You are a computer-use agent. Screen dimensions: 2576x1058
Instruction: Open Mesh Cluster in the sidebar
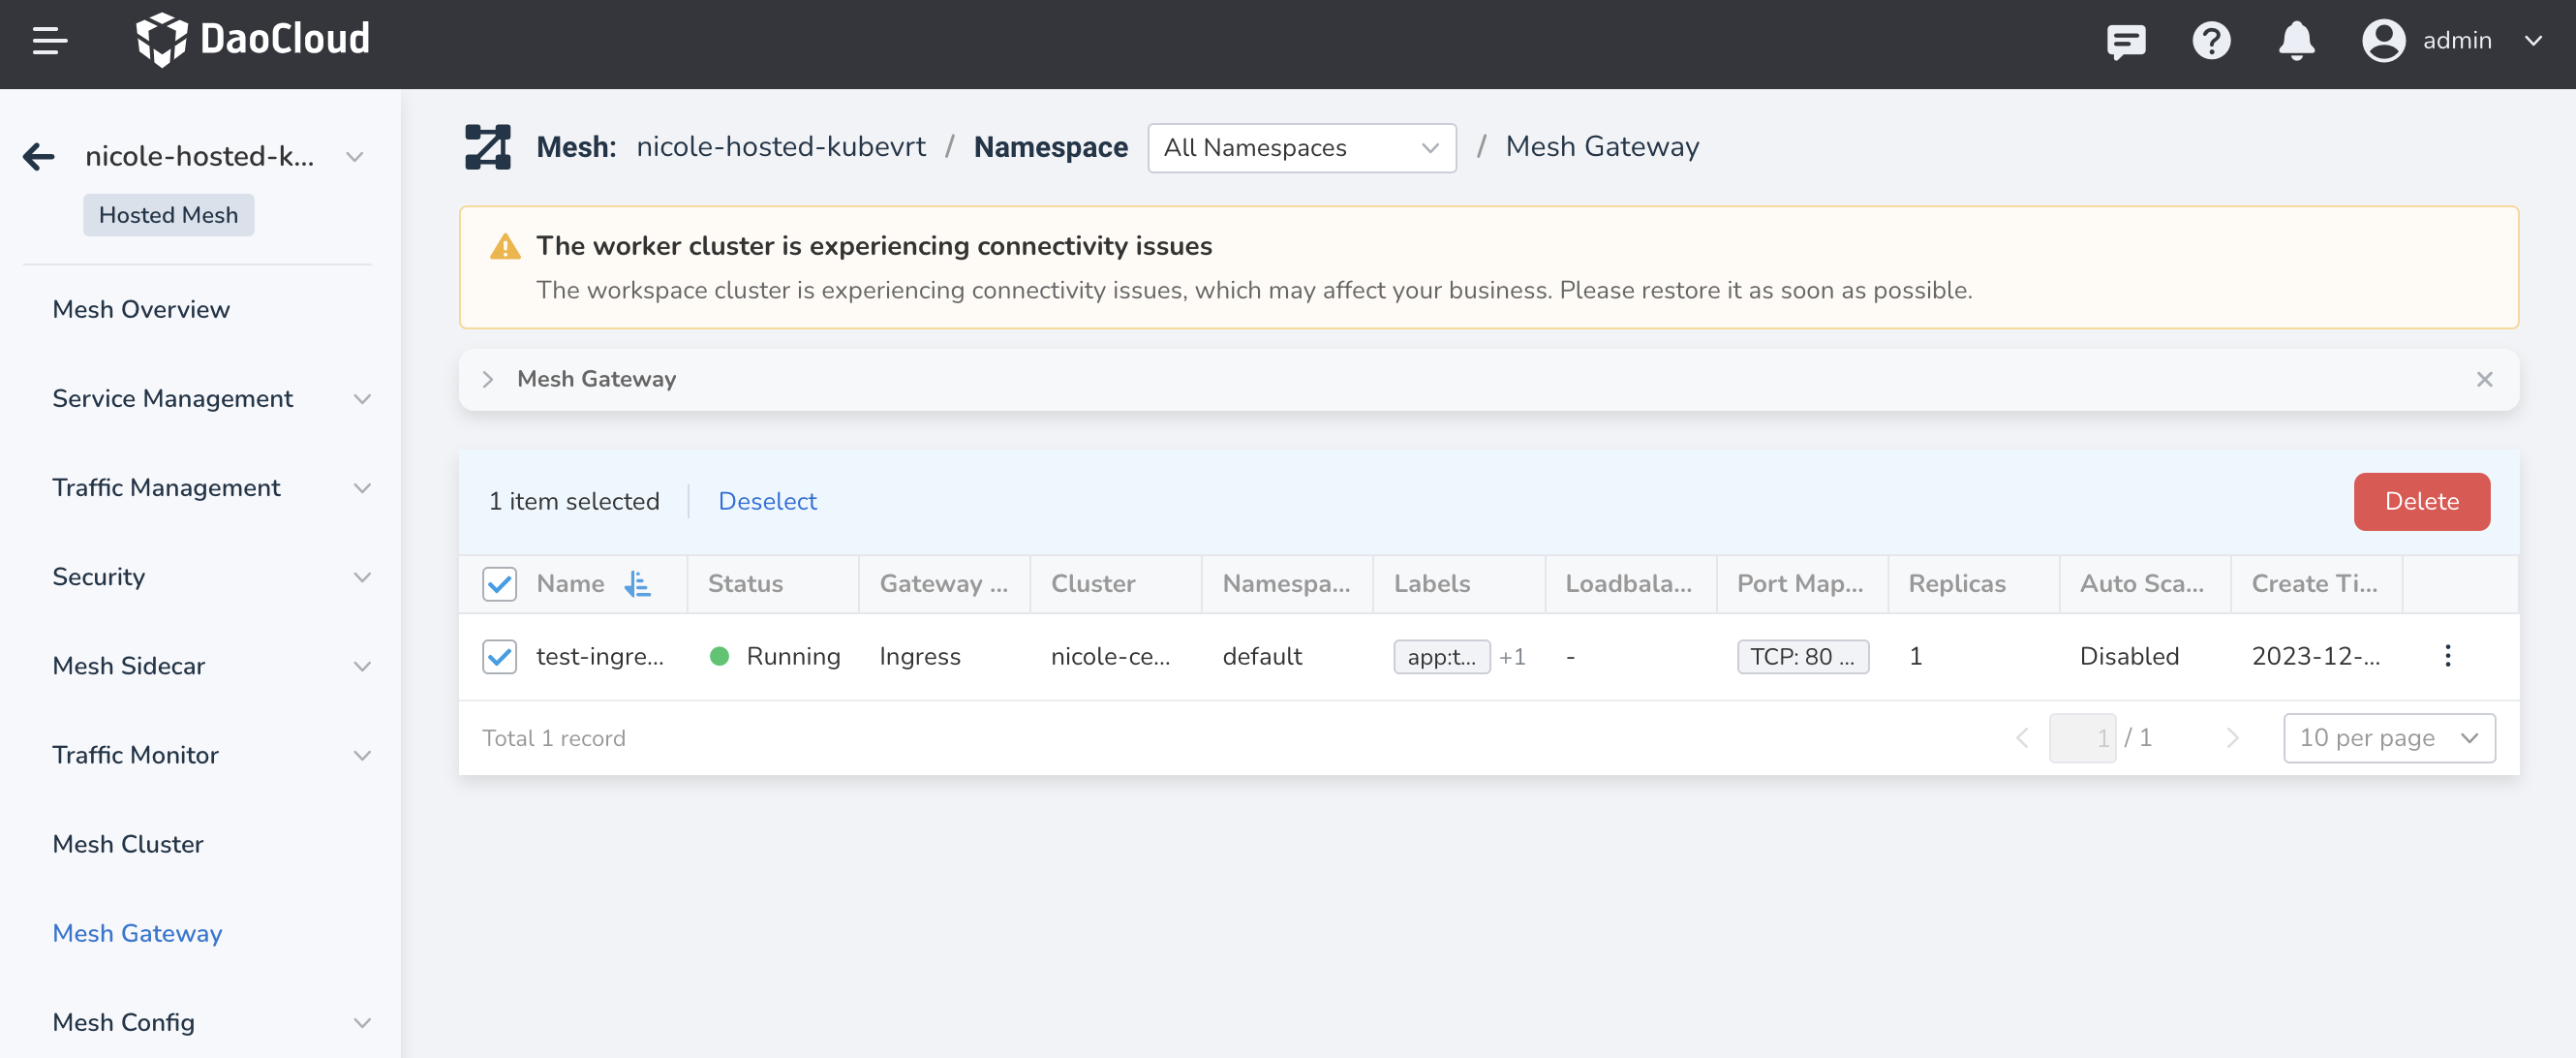(x=128, y=843)
